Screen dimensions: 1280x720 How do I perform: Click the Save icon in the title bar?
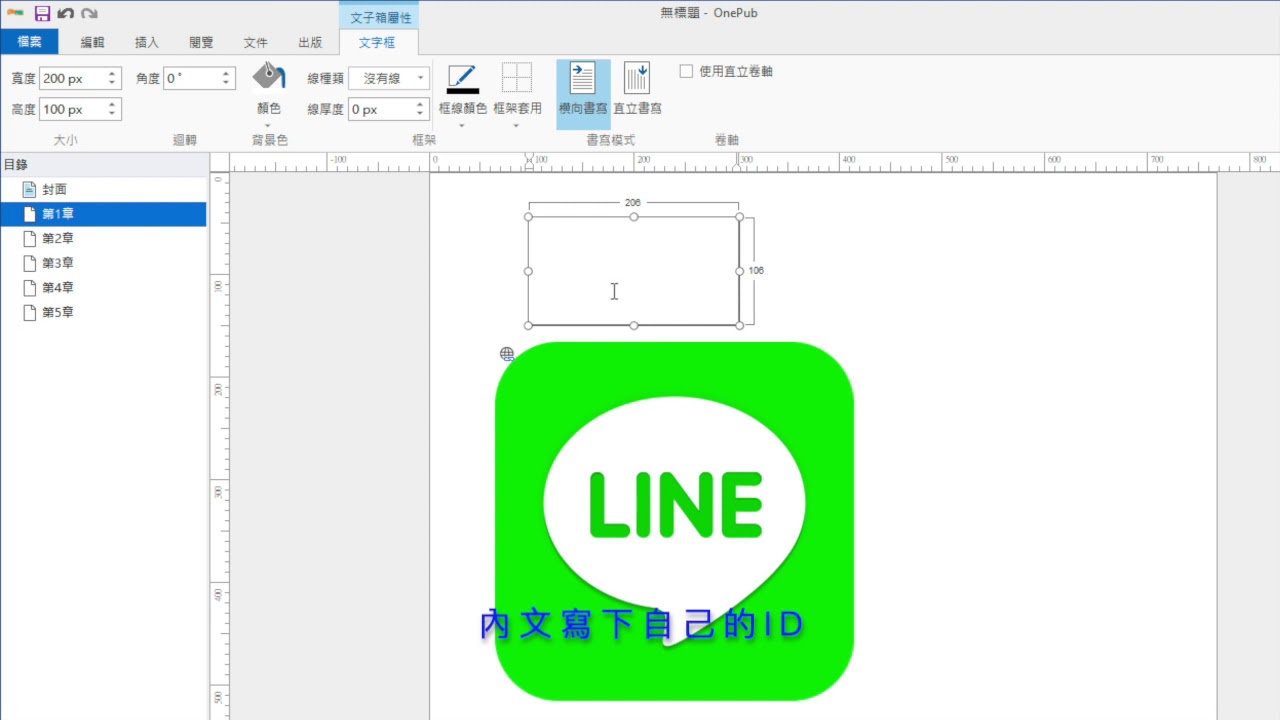pos(42,13)
